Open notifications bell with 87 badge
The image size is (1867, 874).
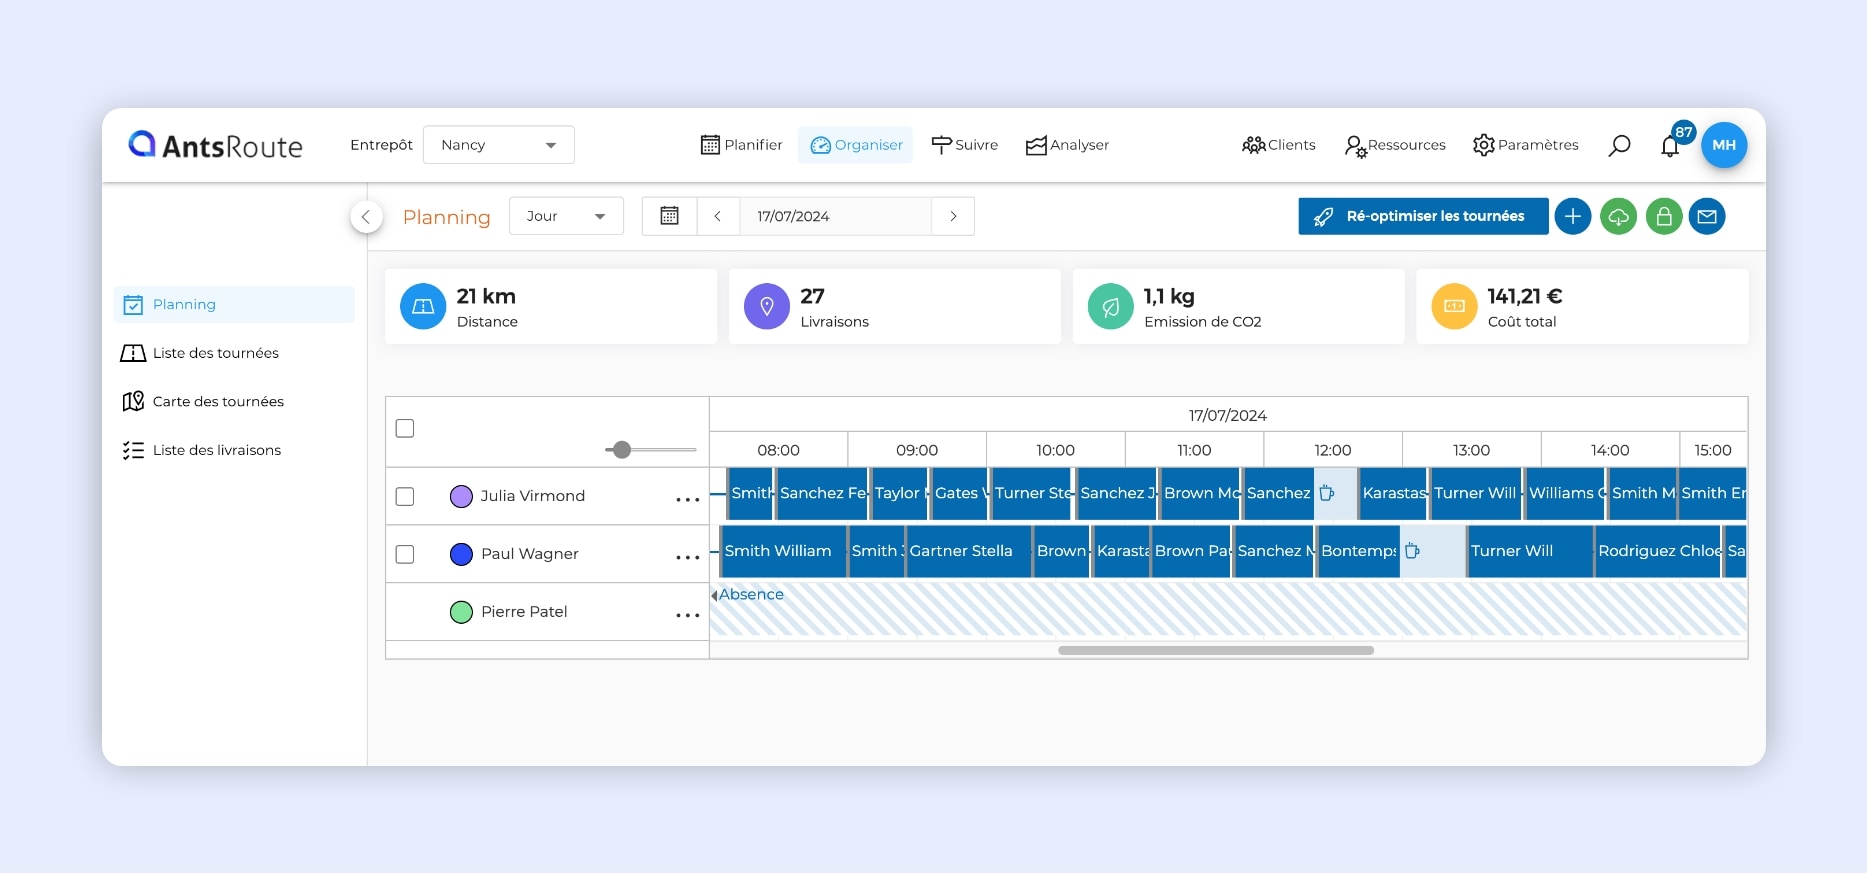click(x=1670, y=146)
